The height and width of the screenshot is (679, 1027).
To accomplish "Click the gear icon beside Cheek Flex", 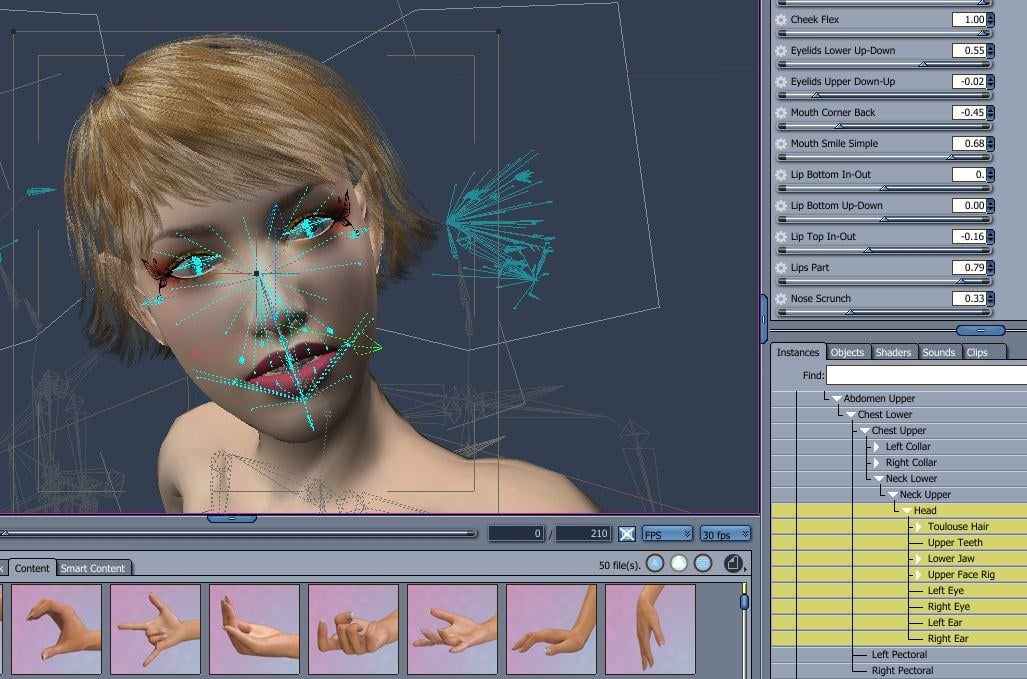I will [x=781, y=20].
